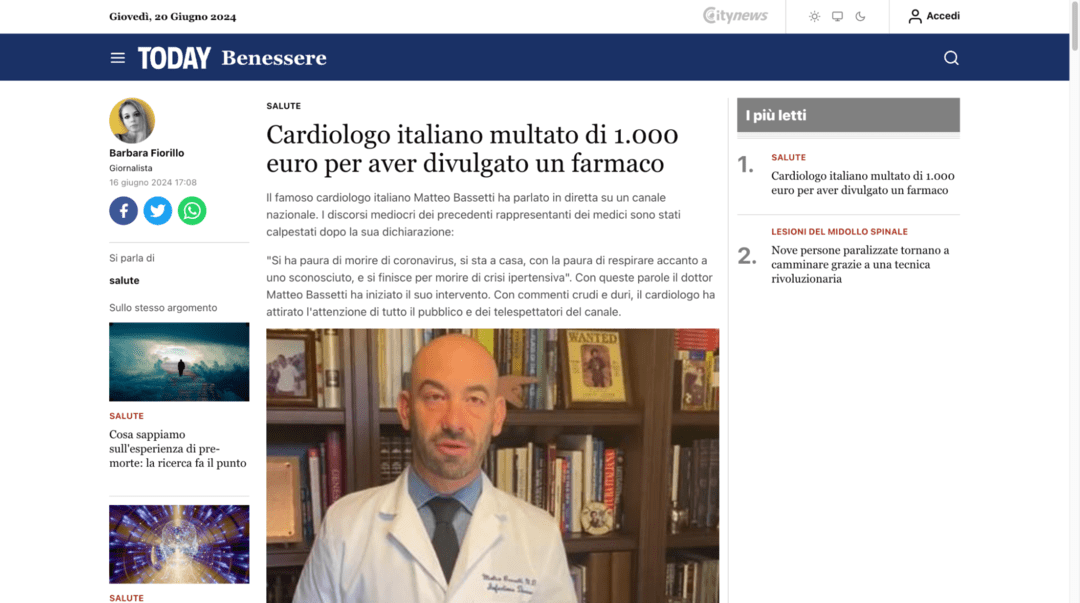Open first most-read article about cardiologo
Image resolution: width=1080 pixels, height=603 pixels.
tap(862, 183)
